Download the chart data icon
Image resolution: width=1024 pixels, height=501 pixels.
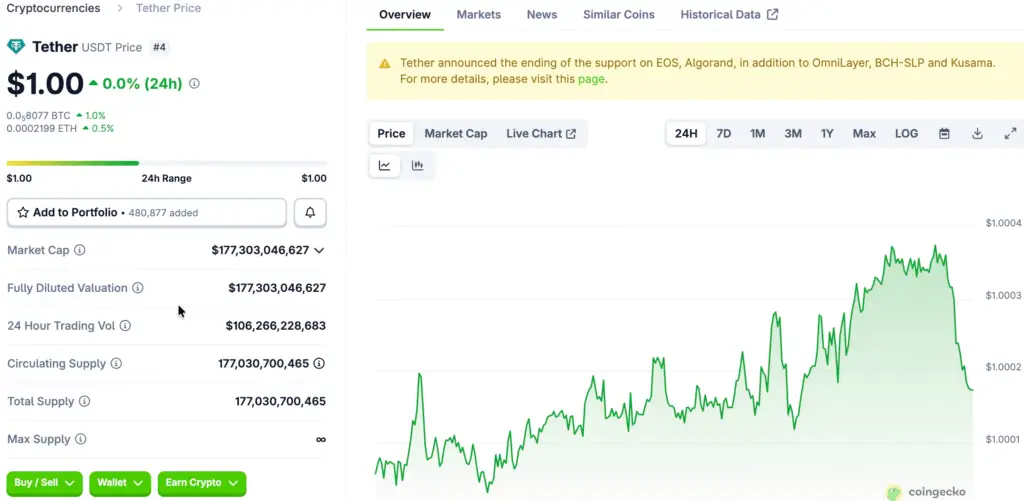click(x=977, y=134)
